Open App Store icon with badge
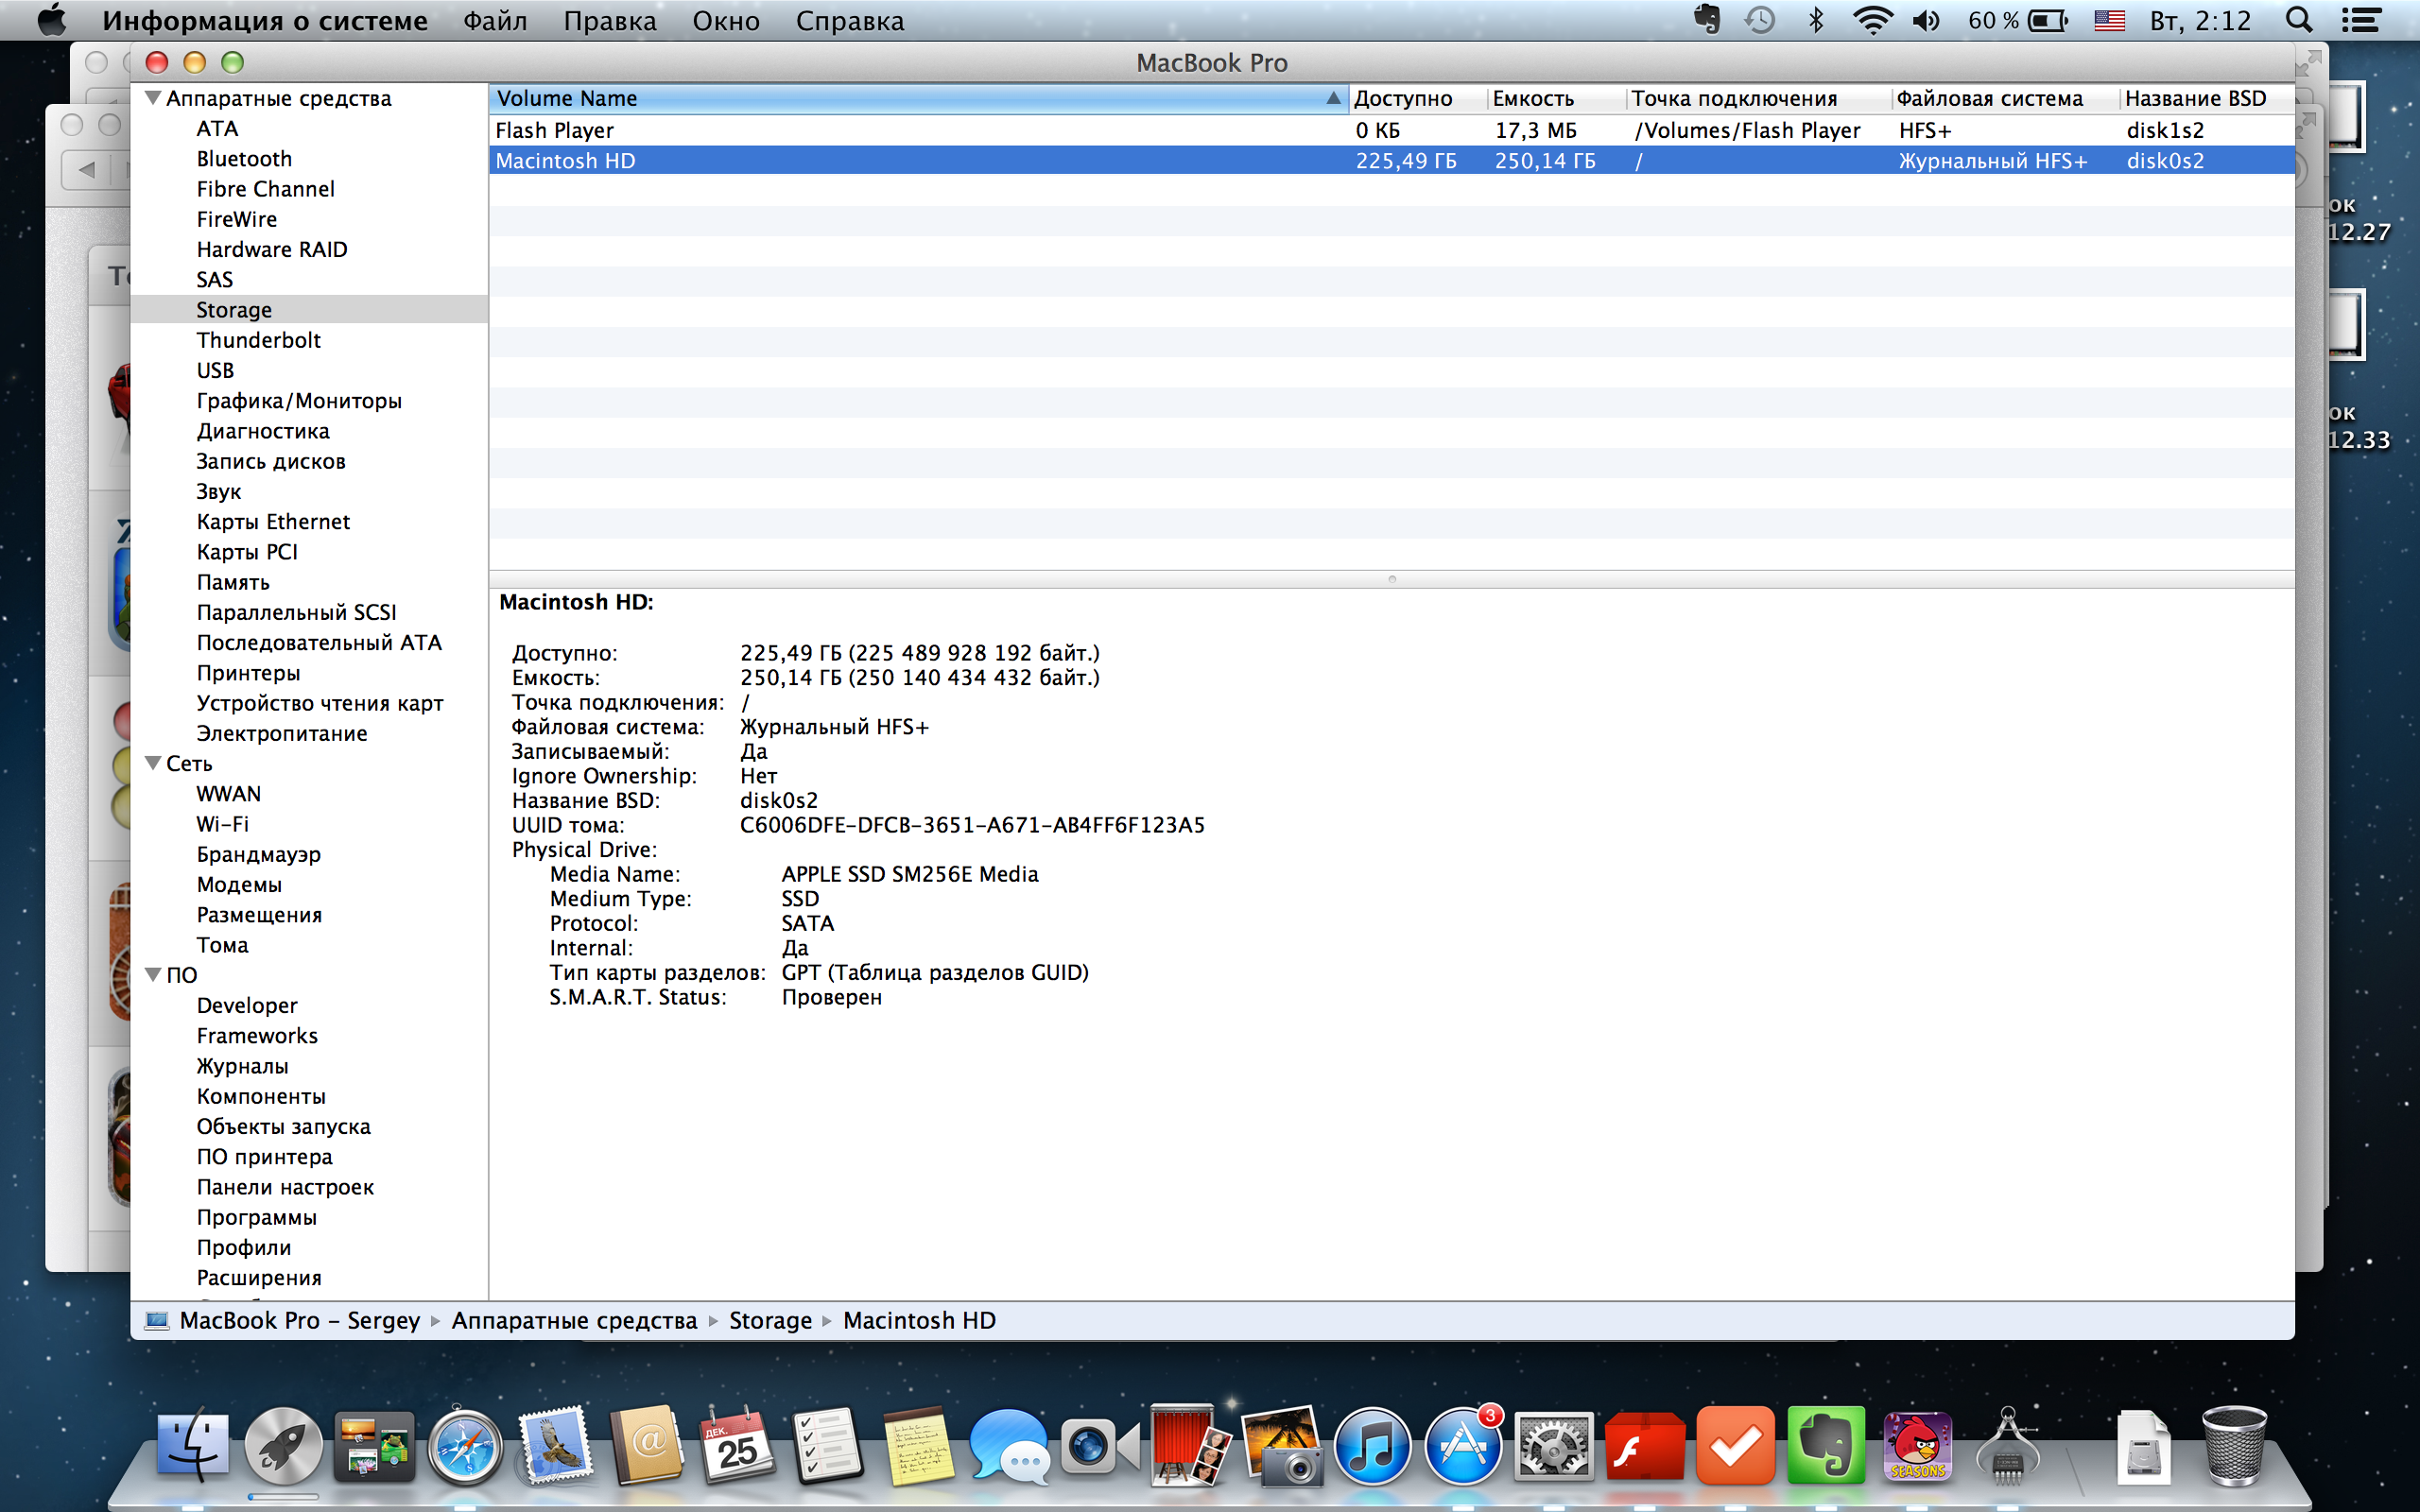Image resolution: width=2420 pixels, height=1512 pixels. click(1463, 1446)
